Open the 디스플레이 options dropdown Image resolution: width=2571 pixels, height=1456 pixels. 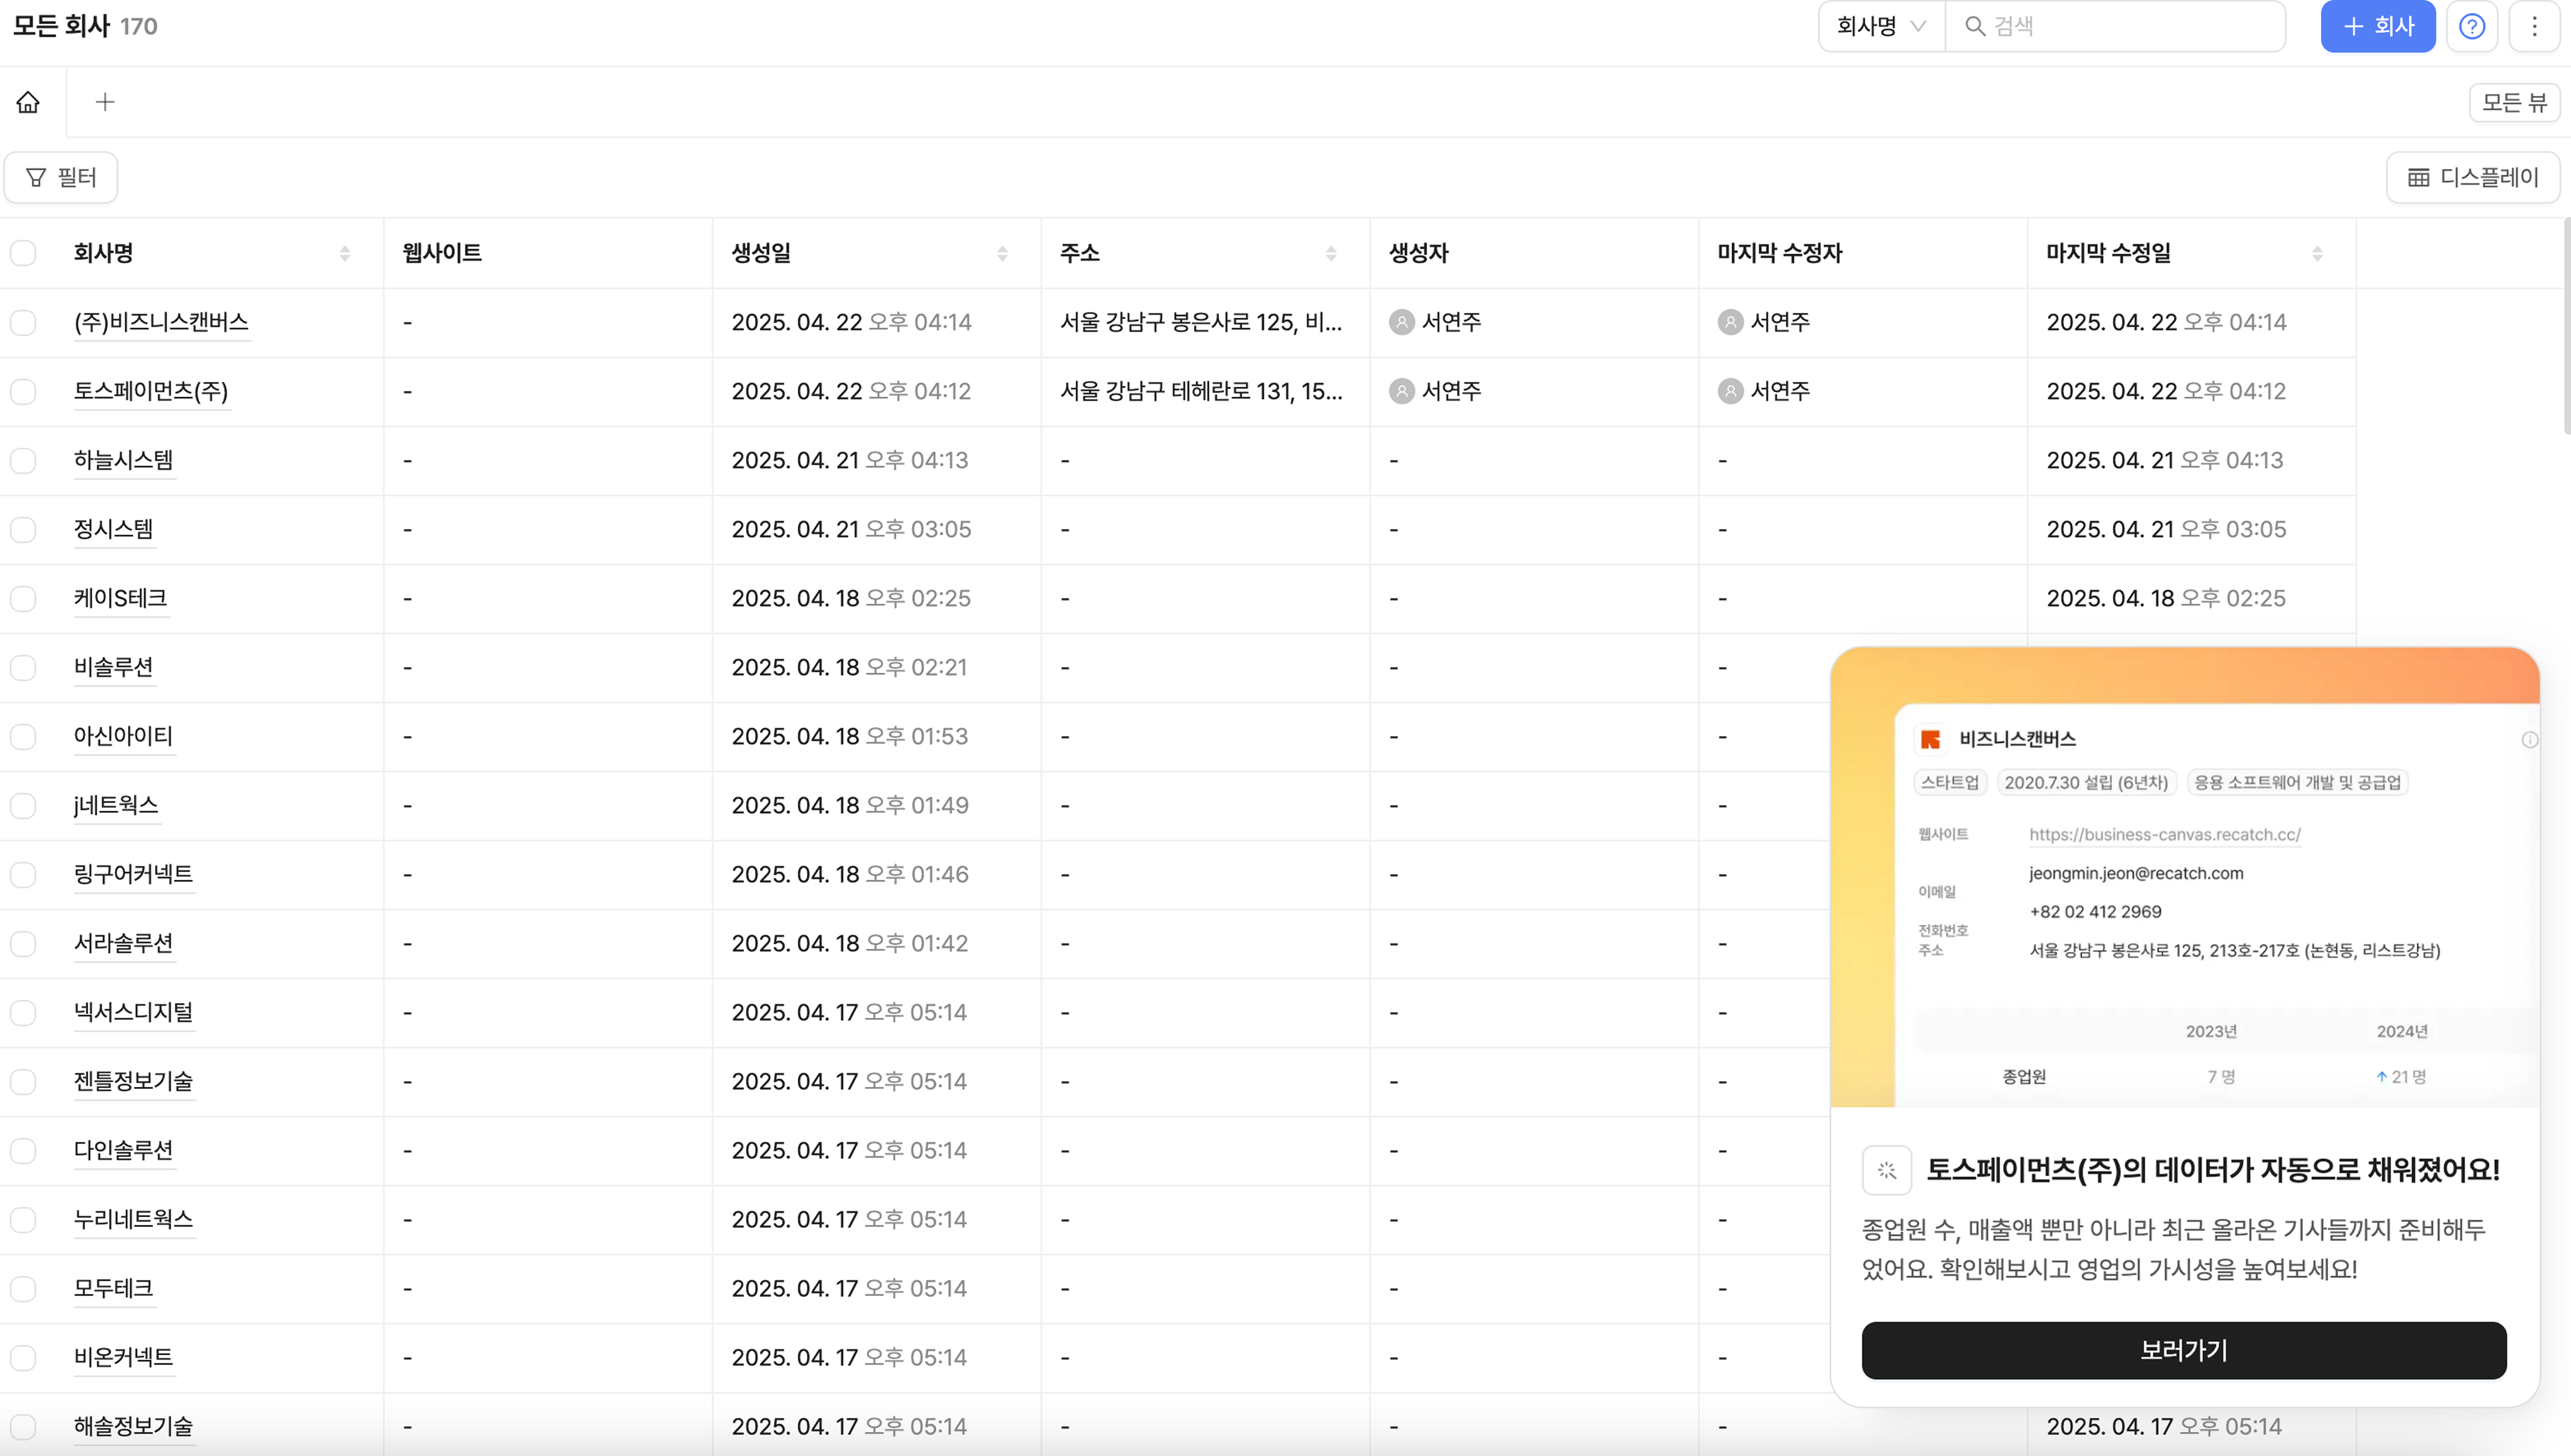point(2472,177)
